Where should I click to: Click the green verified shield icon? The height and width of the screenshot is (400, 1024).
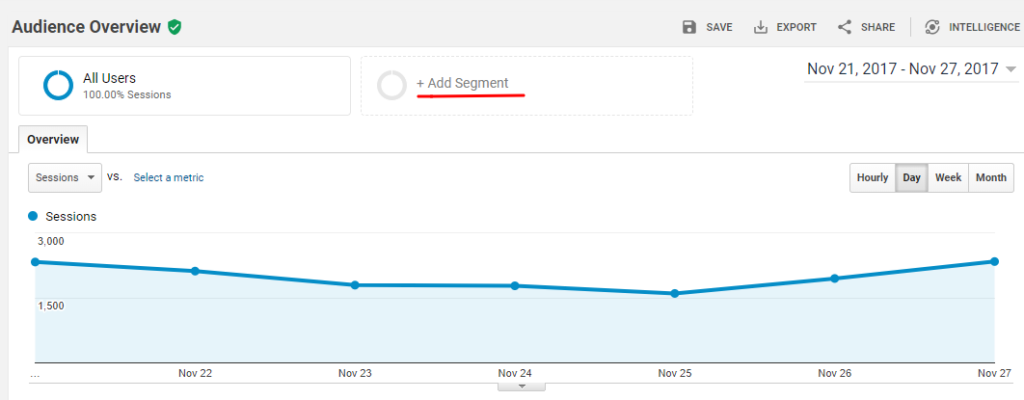pos(174,27)
